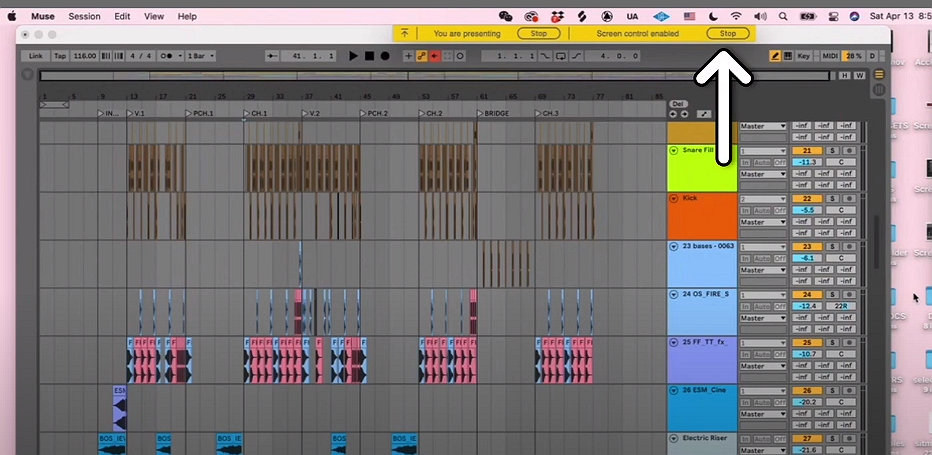
Task: Click the Capture MIDI icon
Action: [447, 56]
